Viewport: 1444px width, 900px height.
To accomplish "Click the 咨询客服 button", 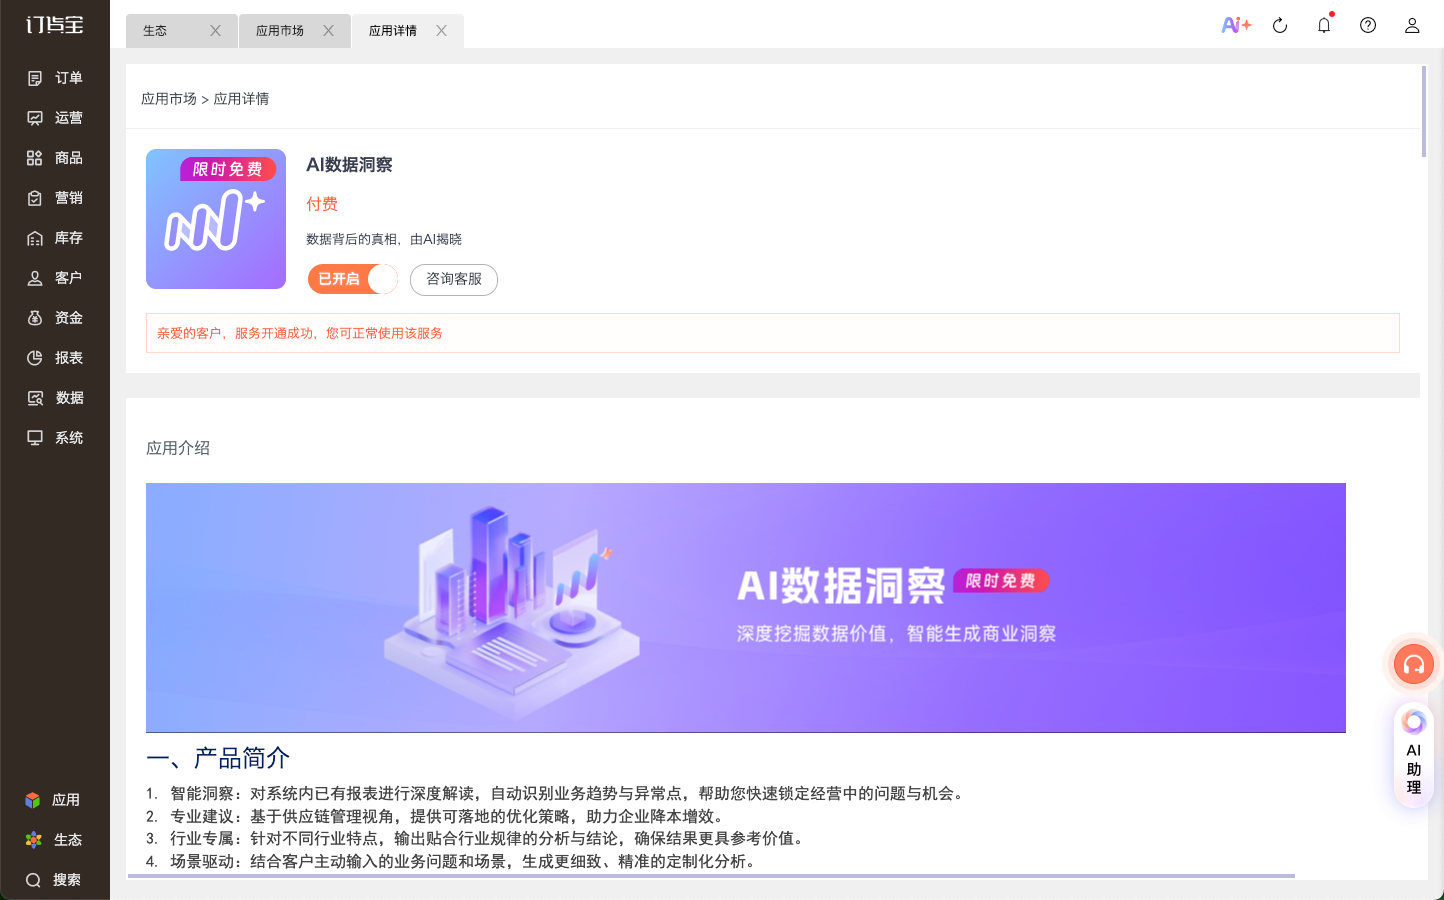I will pyautogui.click(x=454, y=279).
